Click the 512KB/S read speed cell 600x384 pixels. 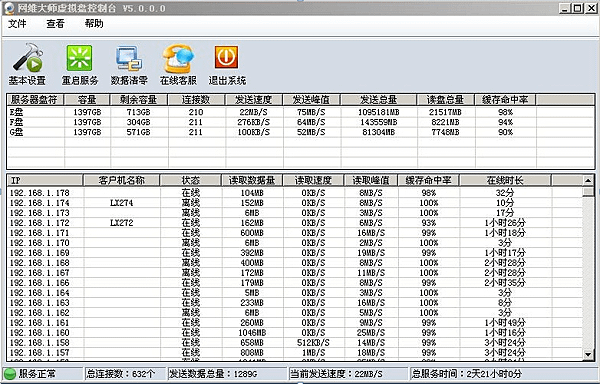pos(313,342)
